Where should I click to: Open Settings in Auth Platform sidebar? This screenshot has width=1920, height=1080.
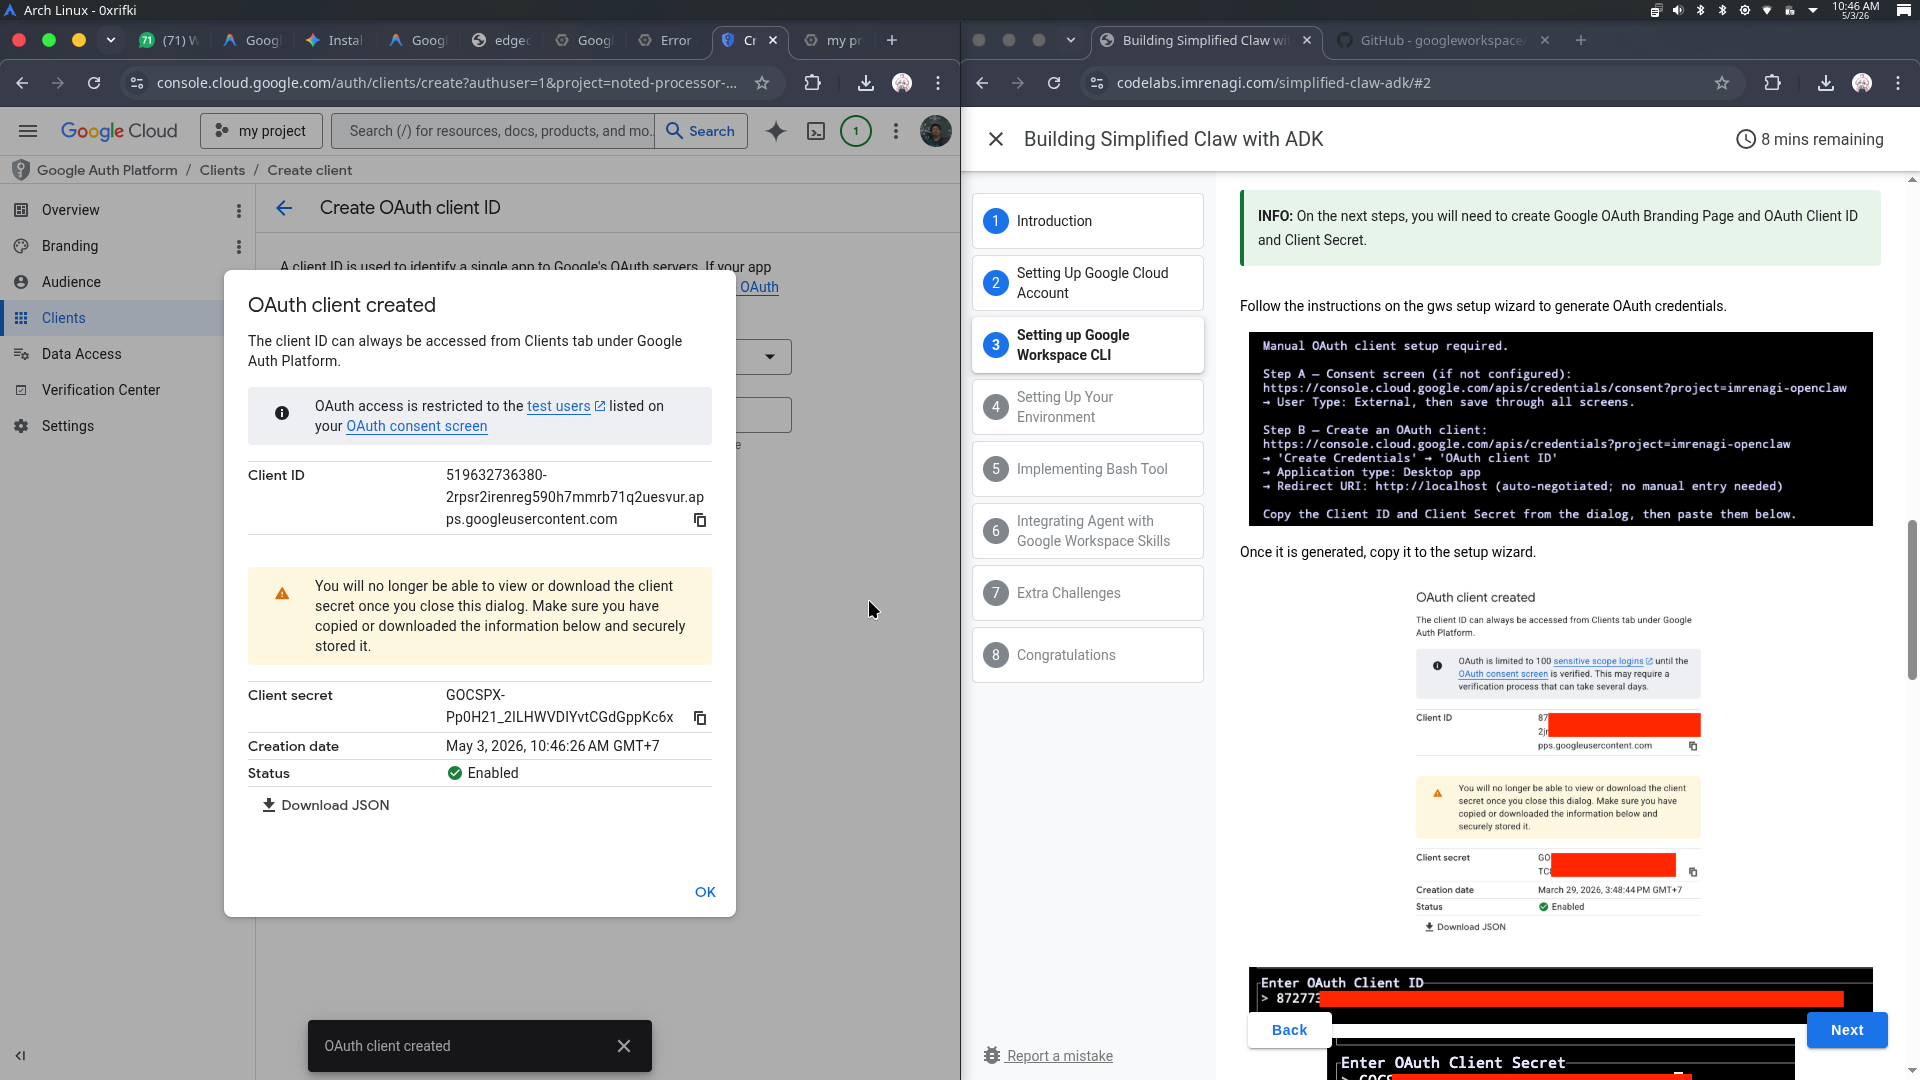[x=68, y=426]
